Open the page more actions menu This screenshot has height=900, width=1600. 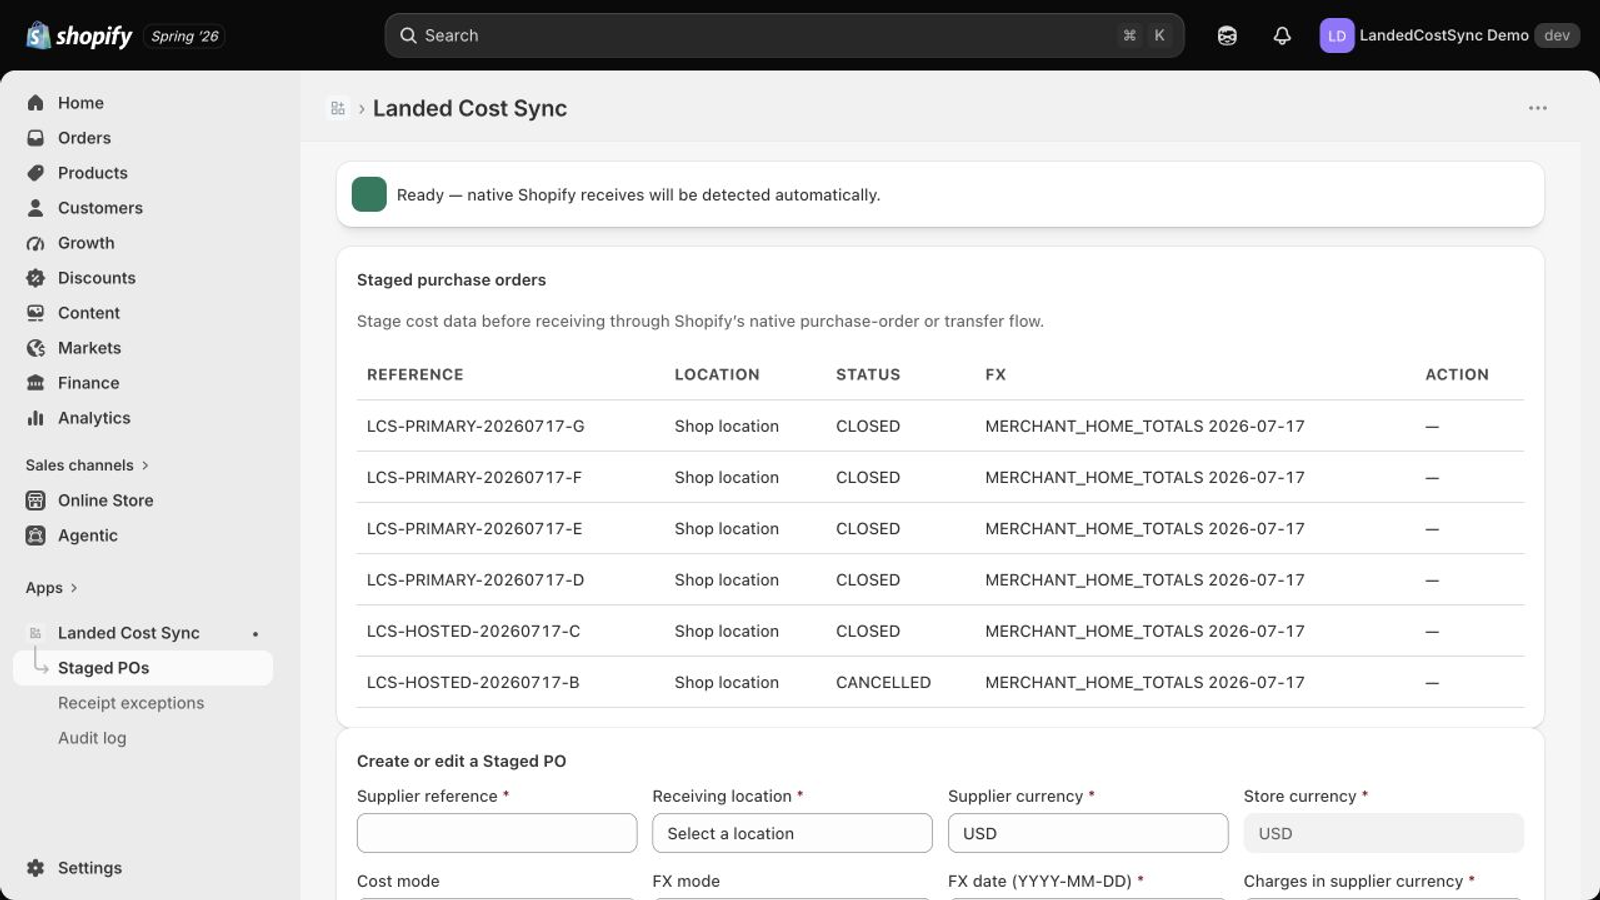1538,108
